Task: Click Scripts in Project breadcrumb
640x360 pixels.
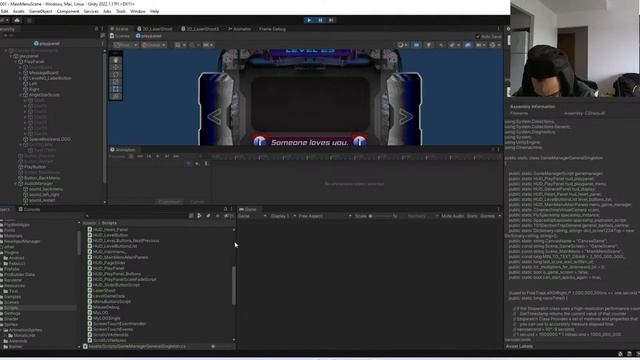Action: pyautogui.click(x=109, y=223)
